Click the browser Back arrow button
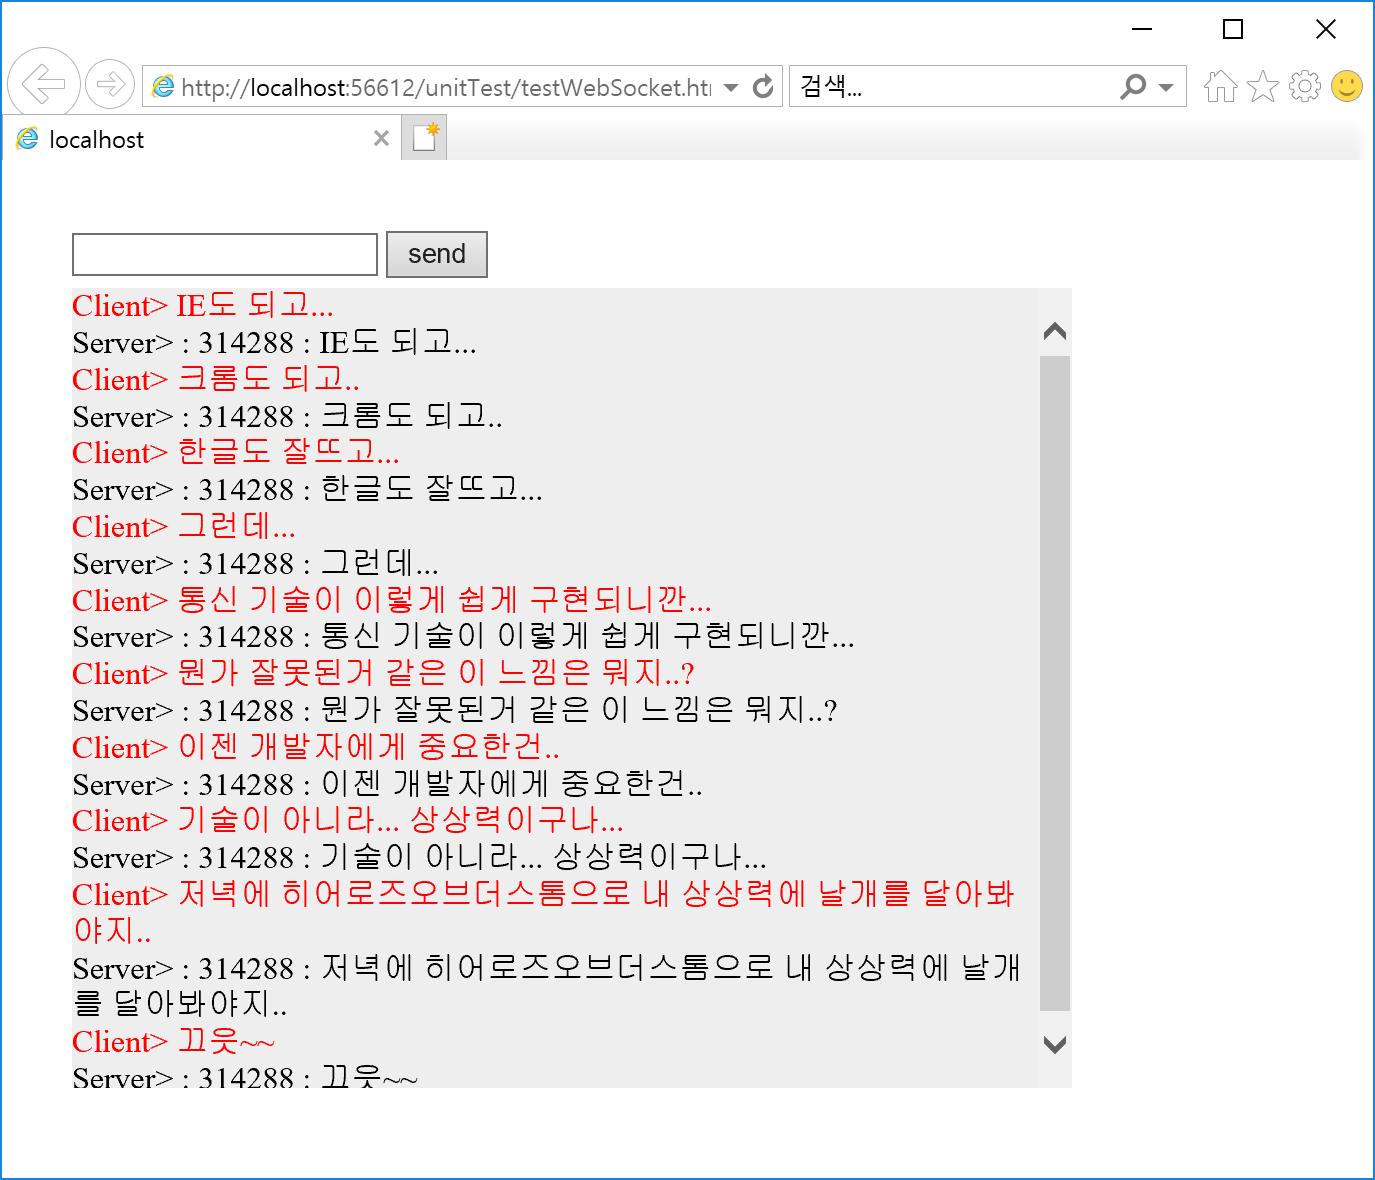1375x1180 pixels. 44,84
